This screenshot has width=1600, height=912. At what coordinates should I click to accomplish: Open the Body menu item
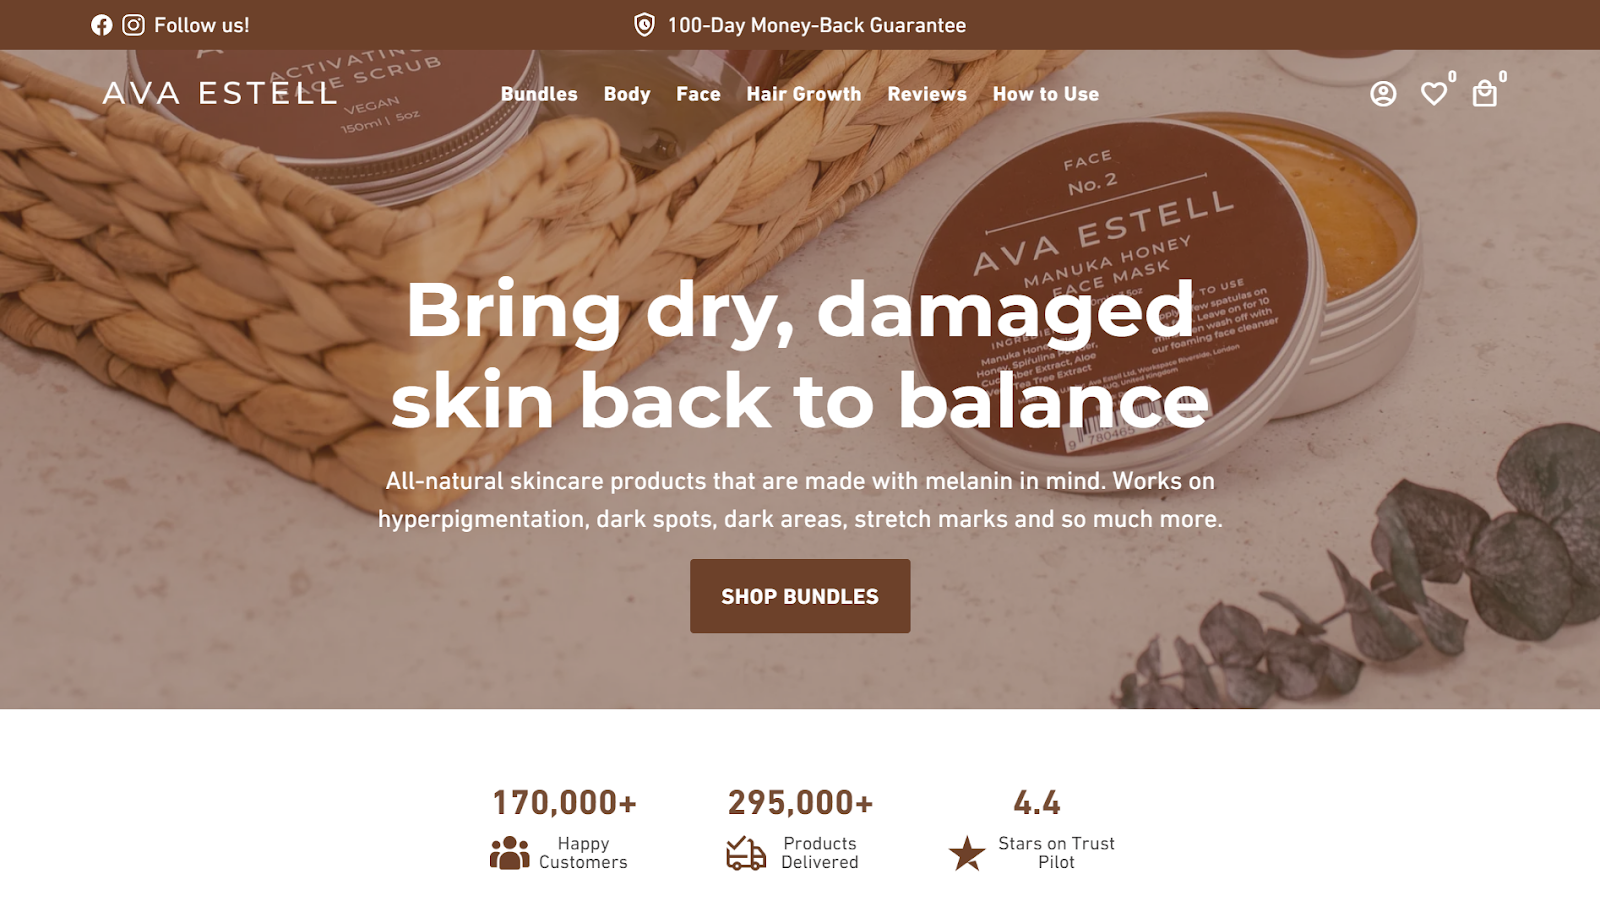coord(627,94)
